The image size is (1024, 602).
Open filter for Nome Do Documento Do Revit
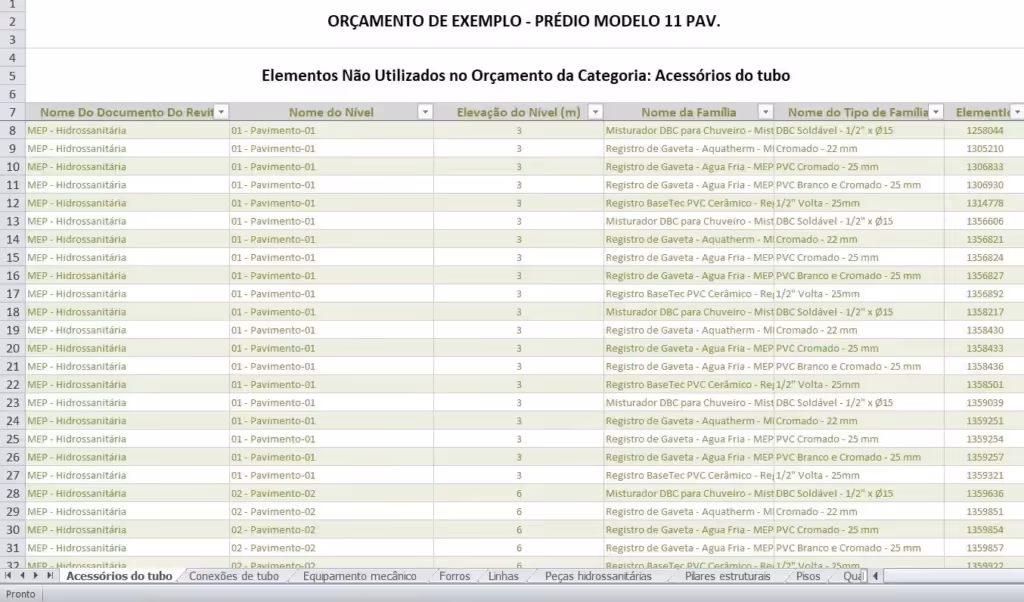221,112
